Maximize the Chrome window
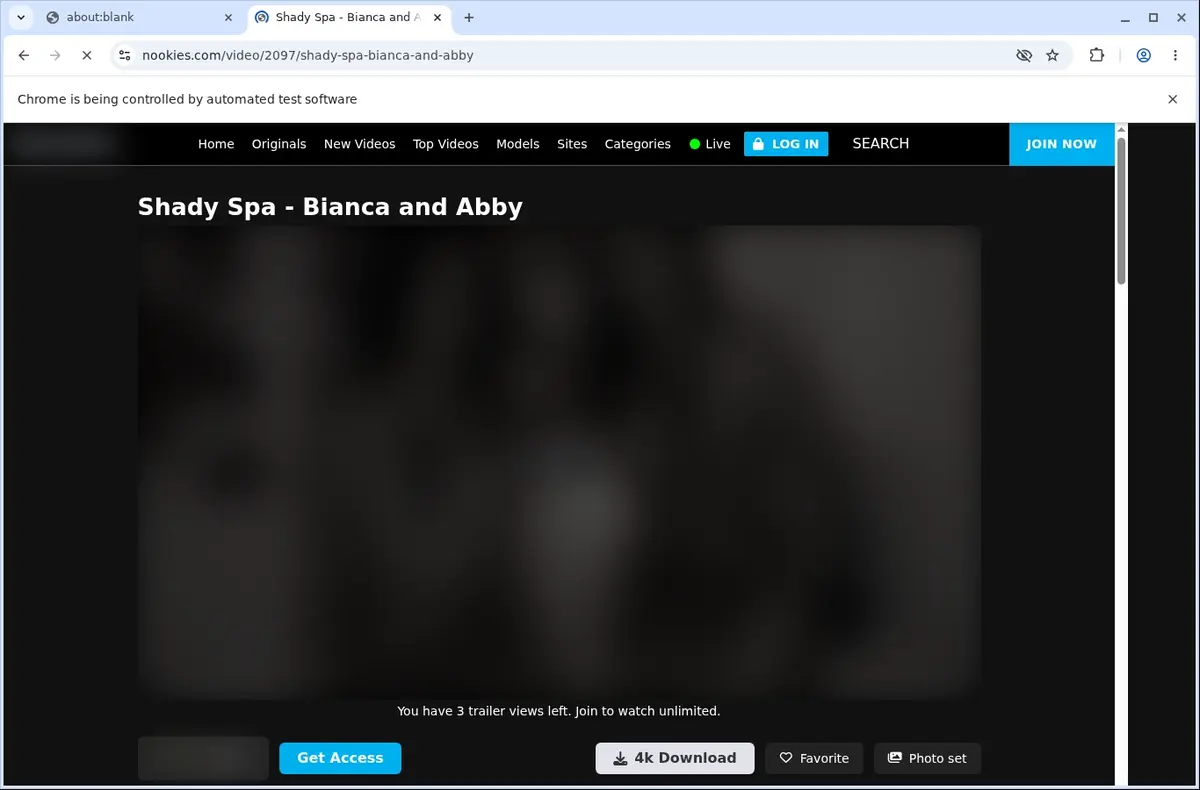The image size is (1200, 790). (1153, 17)
